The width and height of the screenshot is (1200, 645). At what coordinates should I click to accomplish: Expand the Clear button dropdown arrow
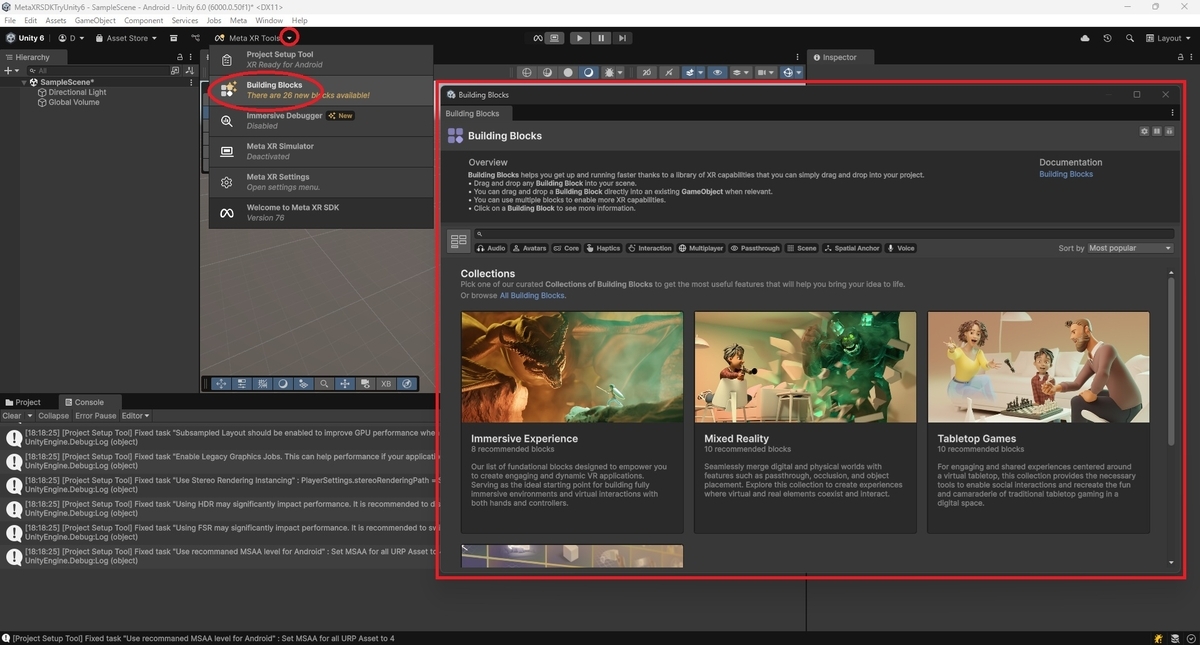point(30,416)
